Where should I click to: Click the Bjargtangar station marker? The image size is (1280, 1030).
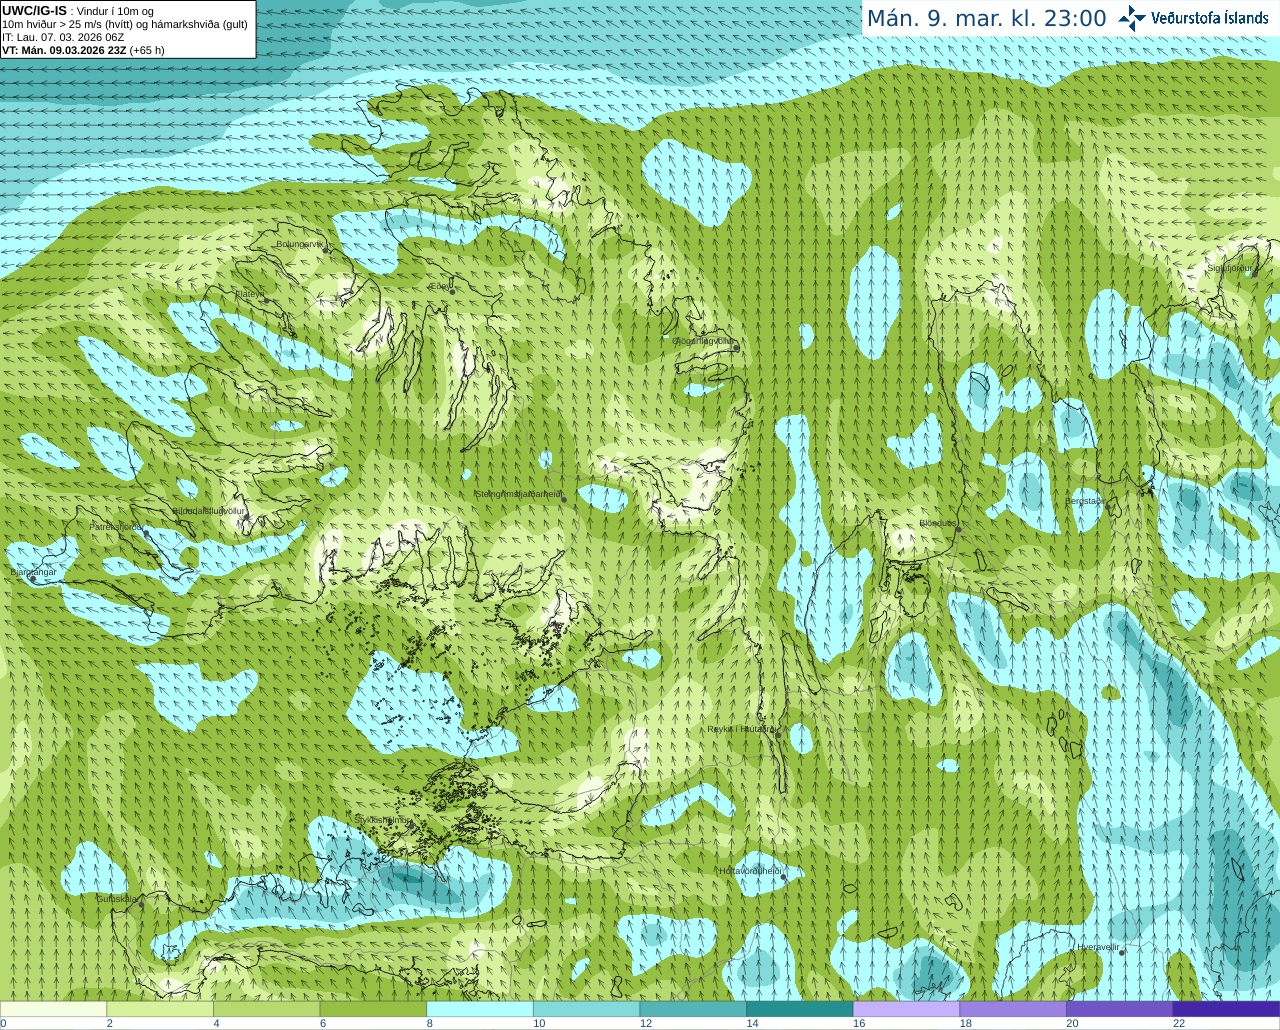pos(33,578)
